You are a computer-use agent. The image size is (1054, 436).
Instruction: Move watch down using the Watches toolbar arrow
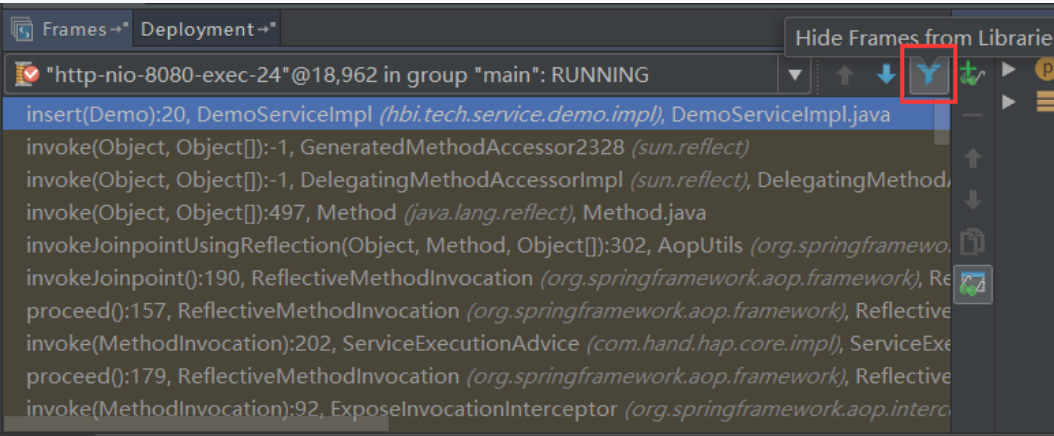tap(973, 200)
